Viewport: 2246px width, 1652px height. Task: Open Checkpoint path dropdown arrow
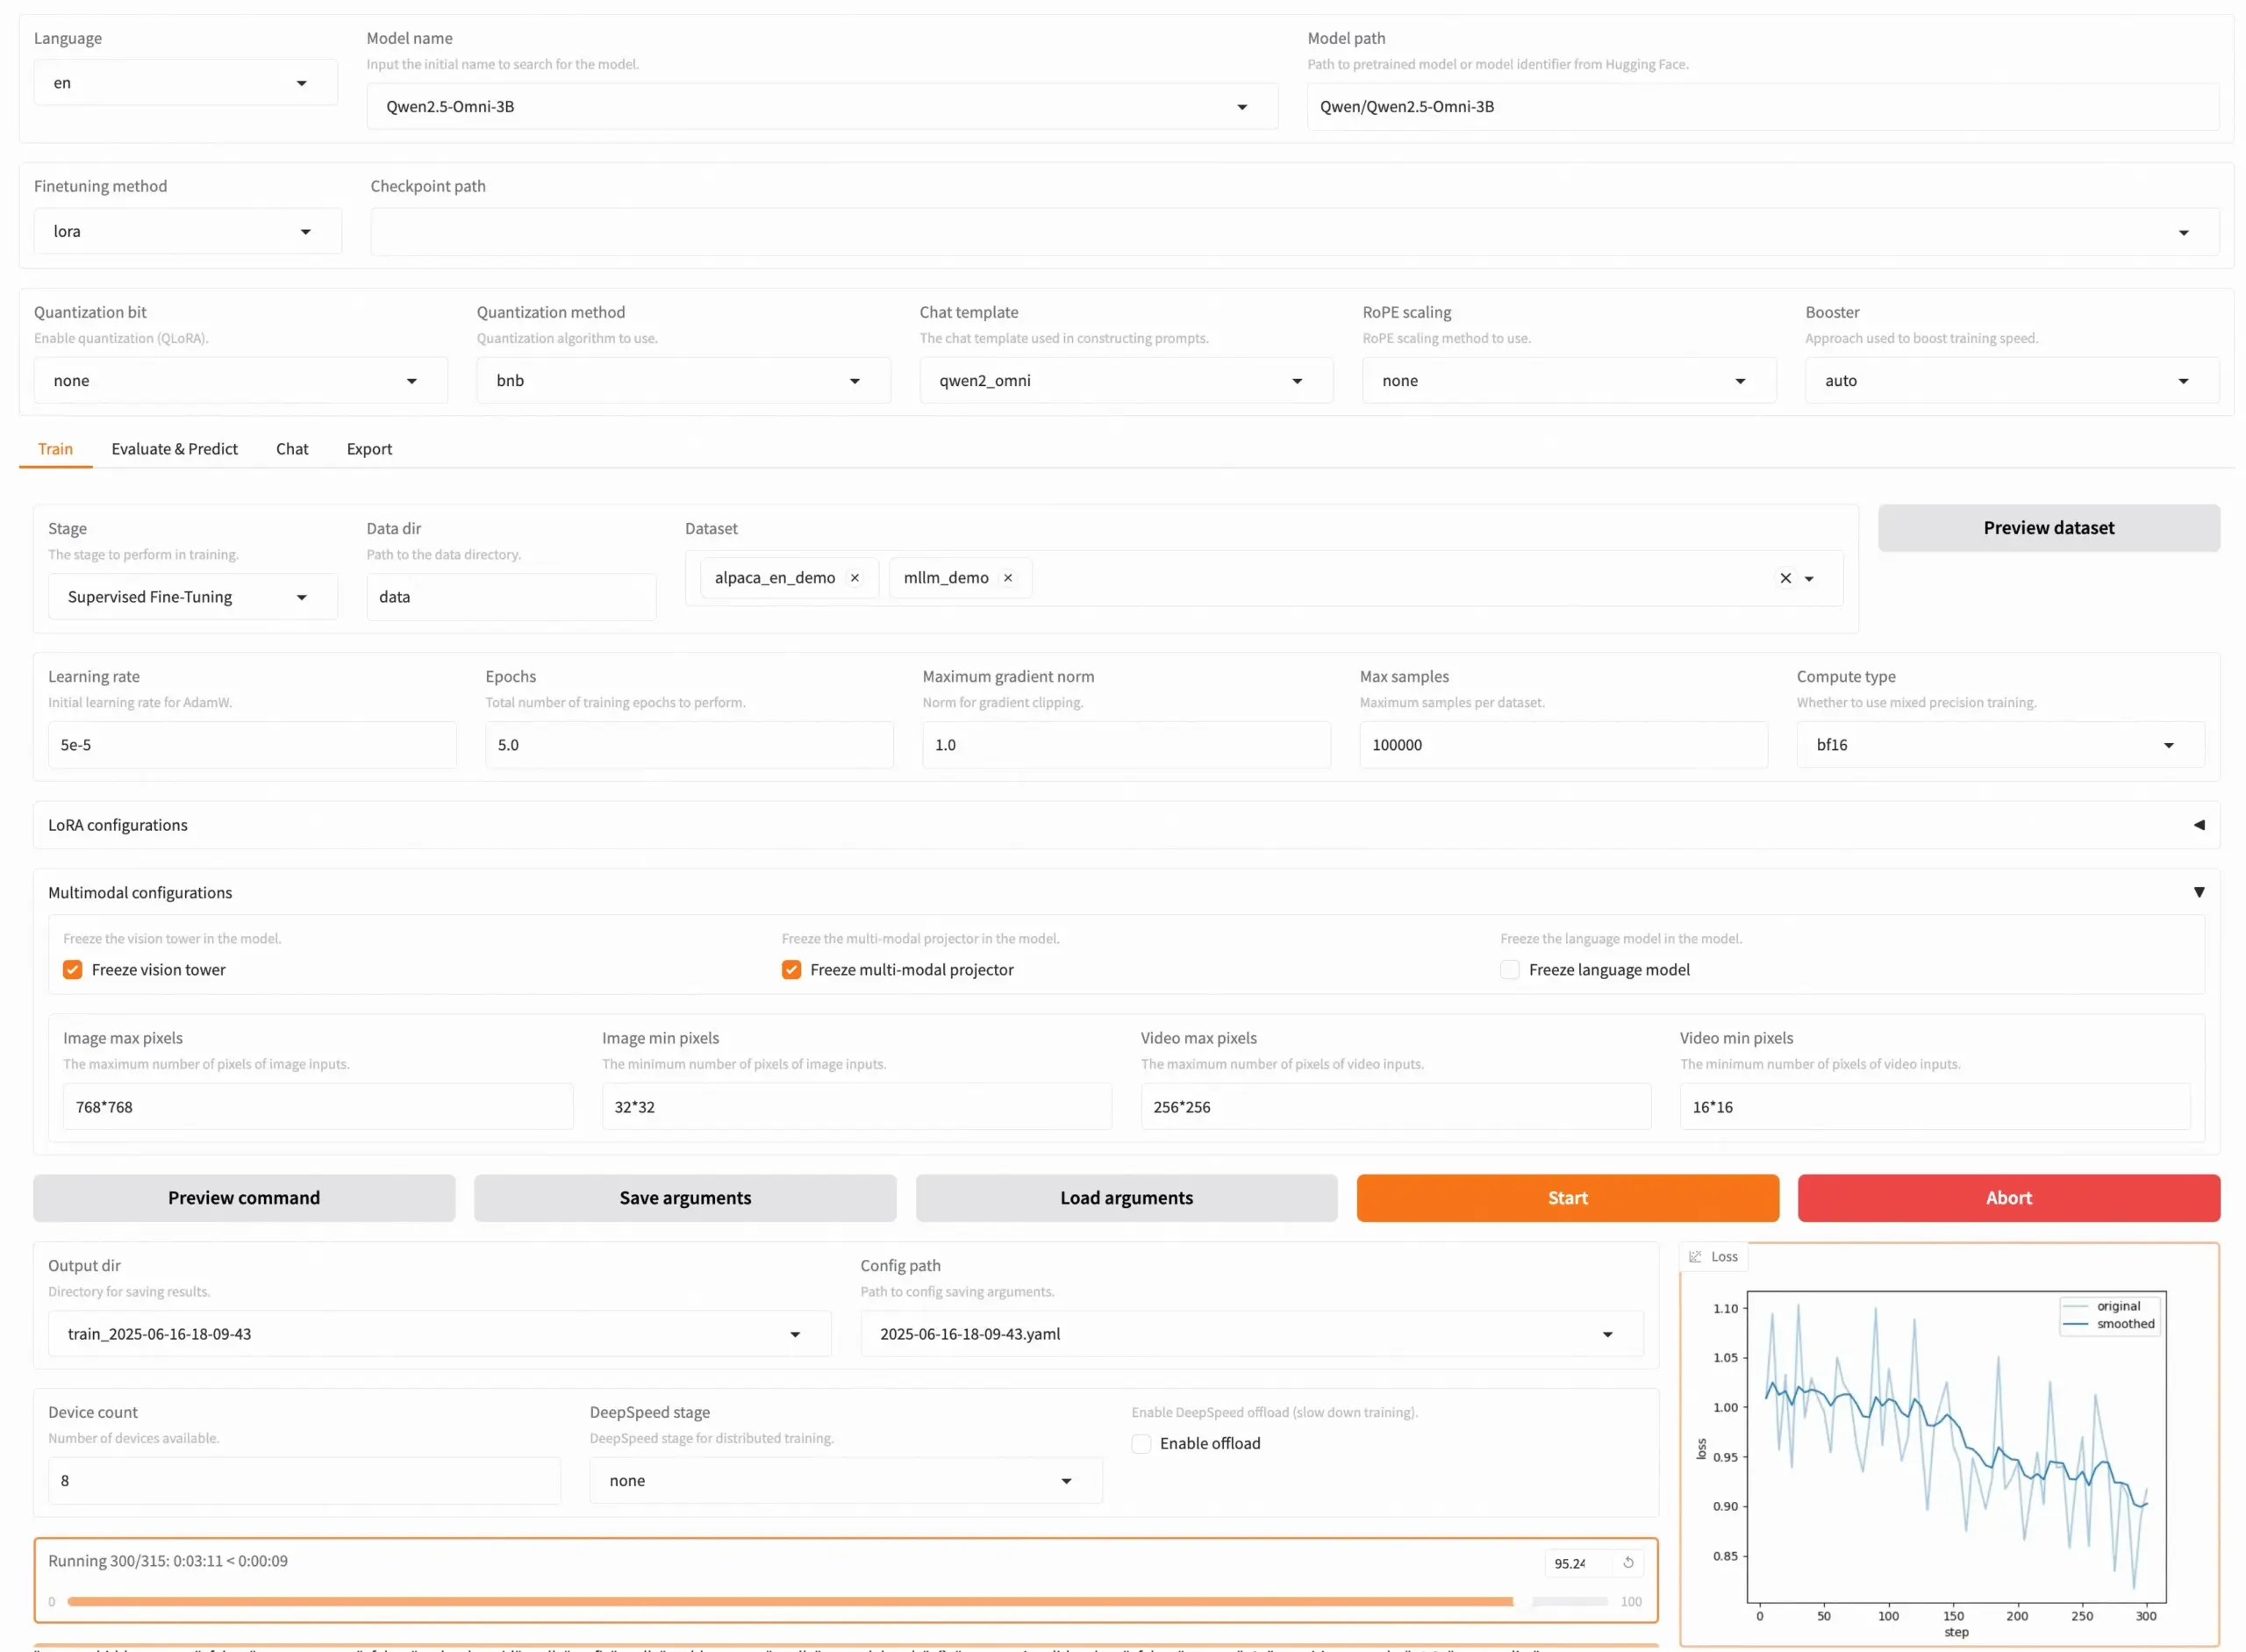point(2183,232)
